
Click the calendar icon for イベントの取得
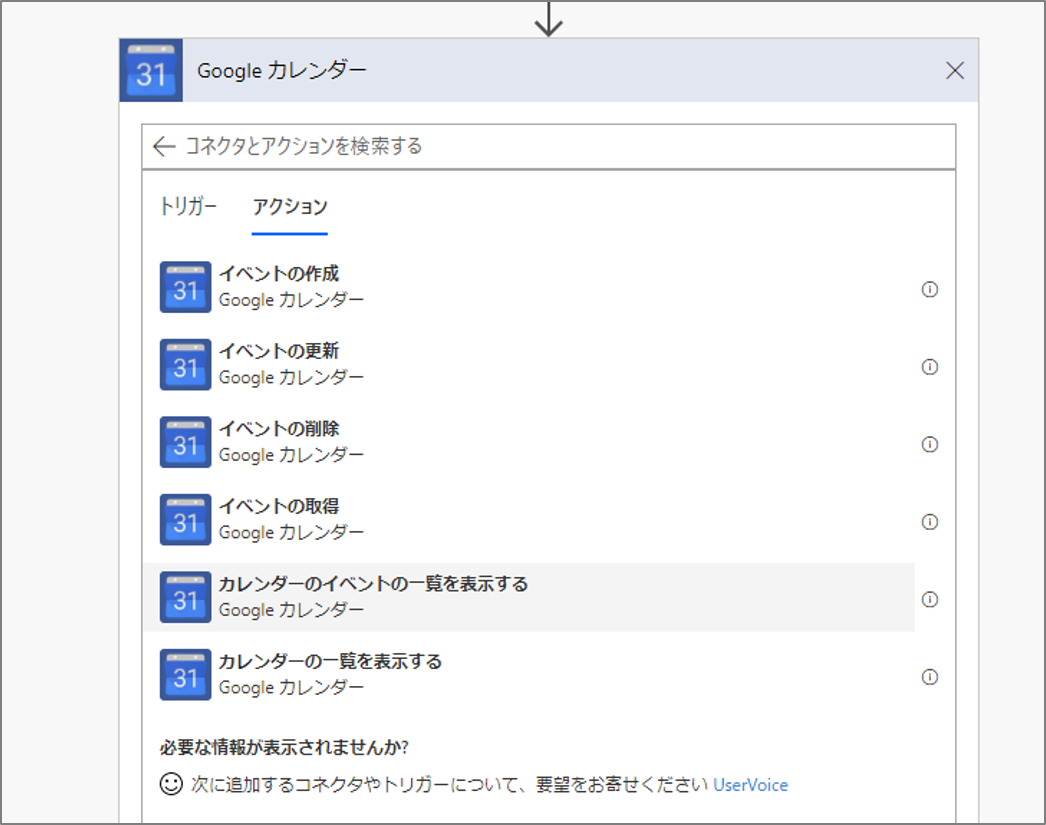pos(185,520)
